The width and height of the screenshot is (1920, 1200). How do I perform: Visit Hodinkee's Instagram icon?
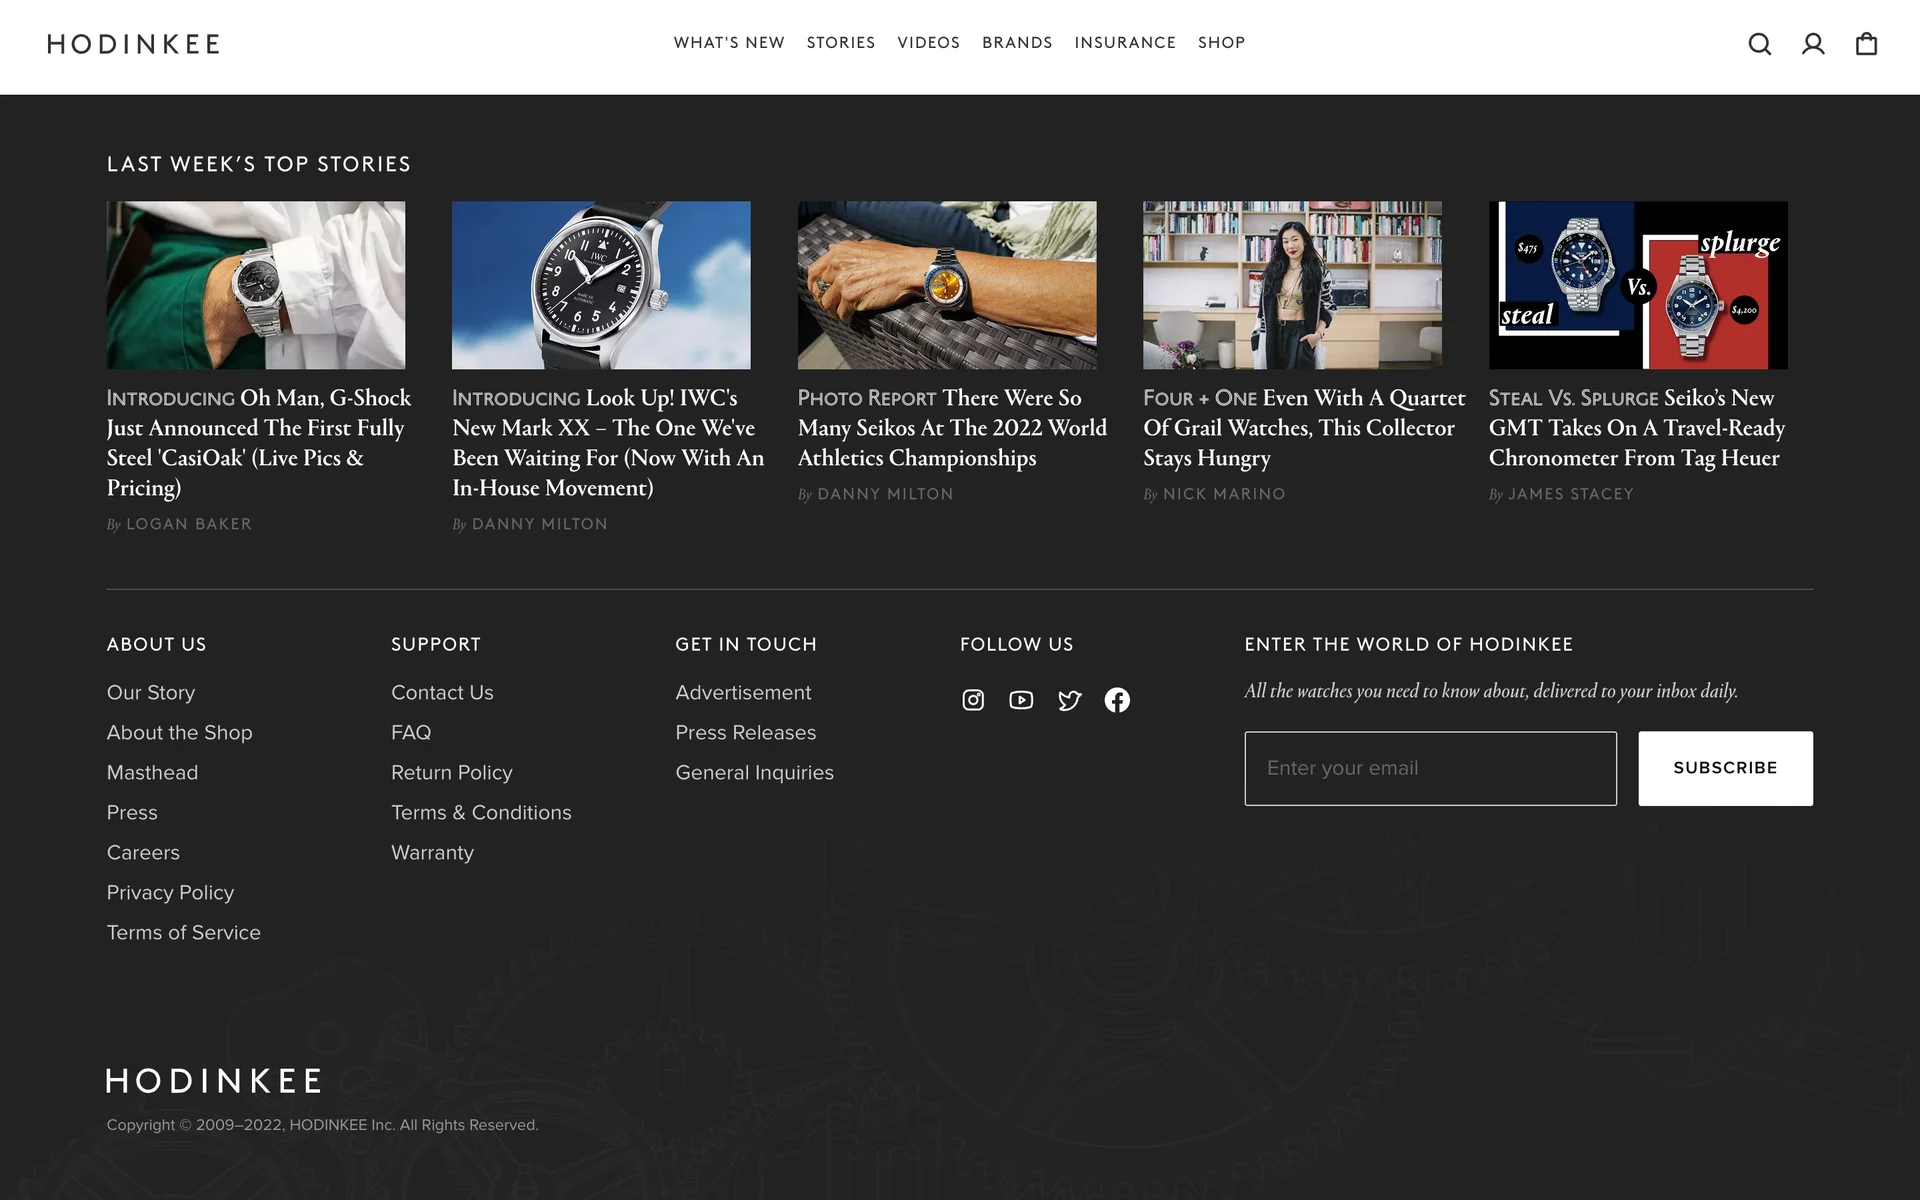[x=973, y=700]
